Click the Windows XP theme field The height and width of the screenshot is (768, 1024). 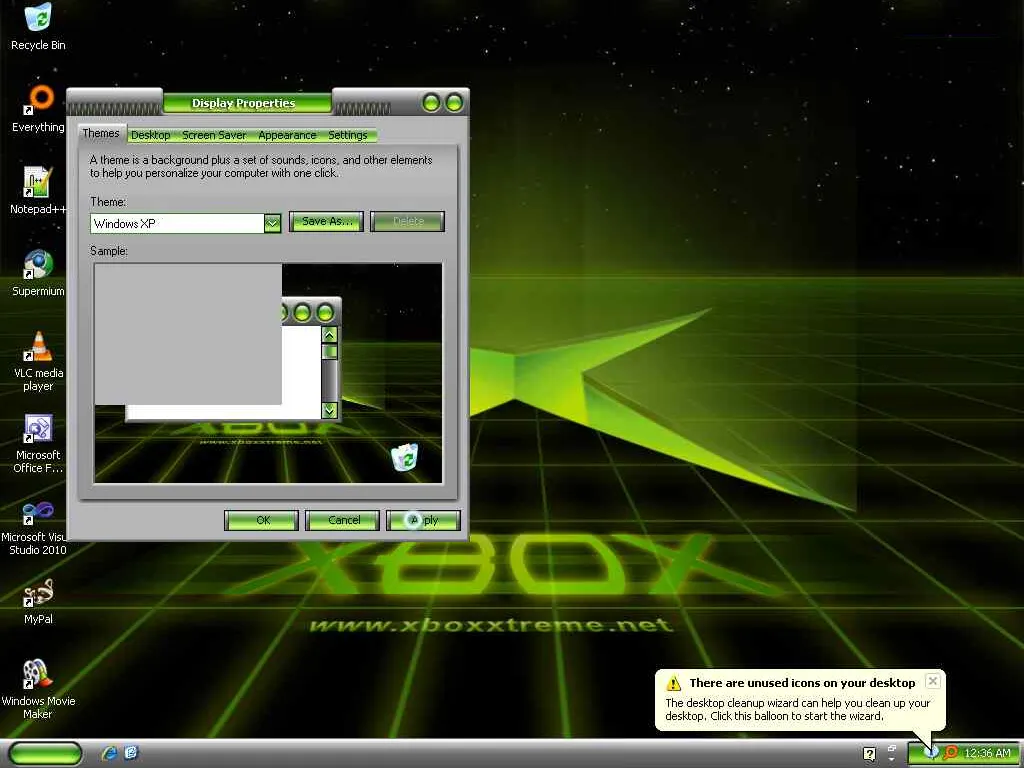click(177, 223)
